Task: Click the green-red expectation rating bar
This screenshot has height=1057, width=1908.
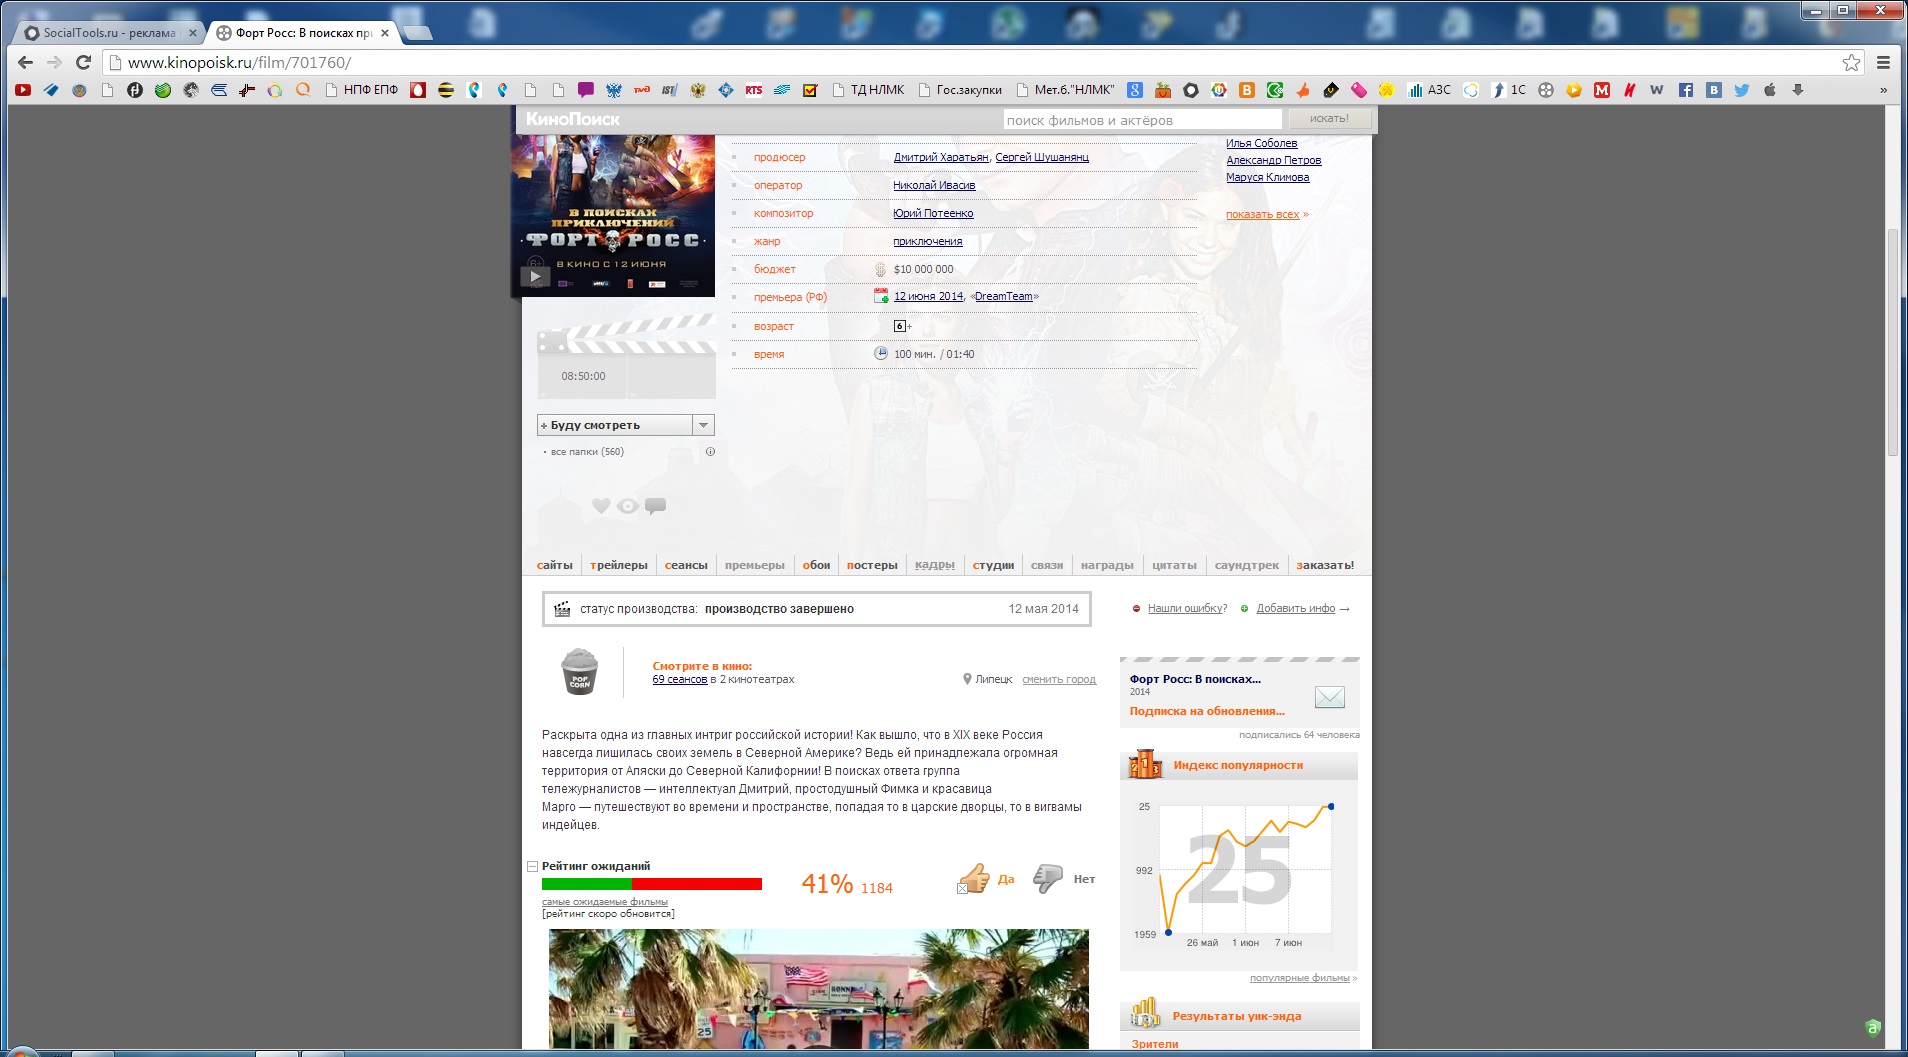Action: [x=652, y=884]
